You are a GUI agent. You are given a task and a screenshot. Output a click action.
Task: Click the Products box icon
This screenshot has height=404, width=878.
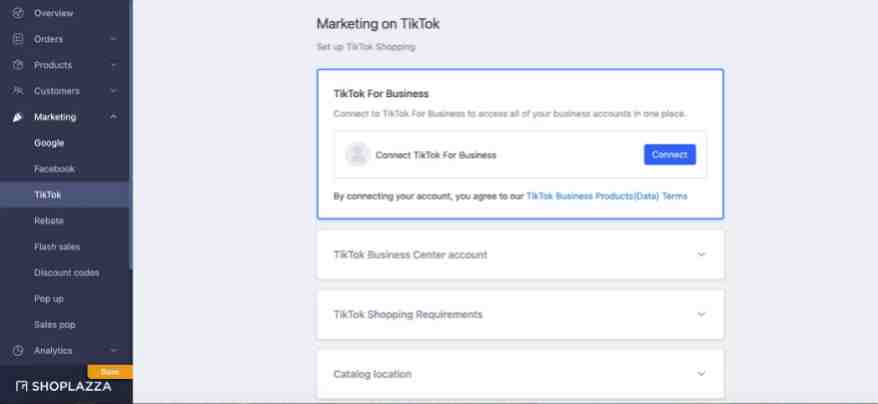coord(18,65)
